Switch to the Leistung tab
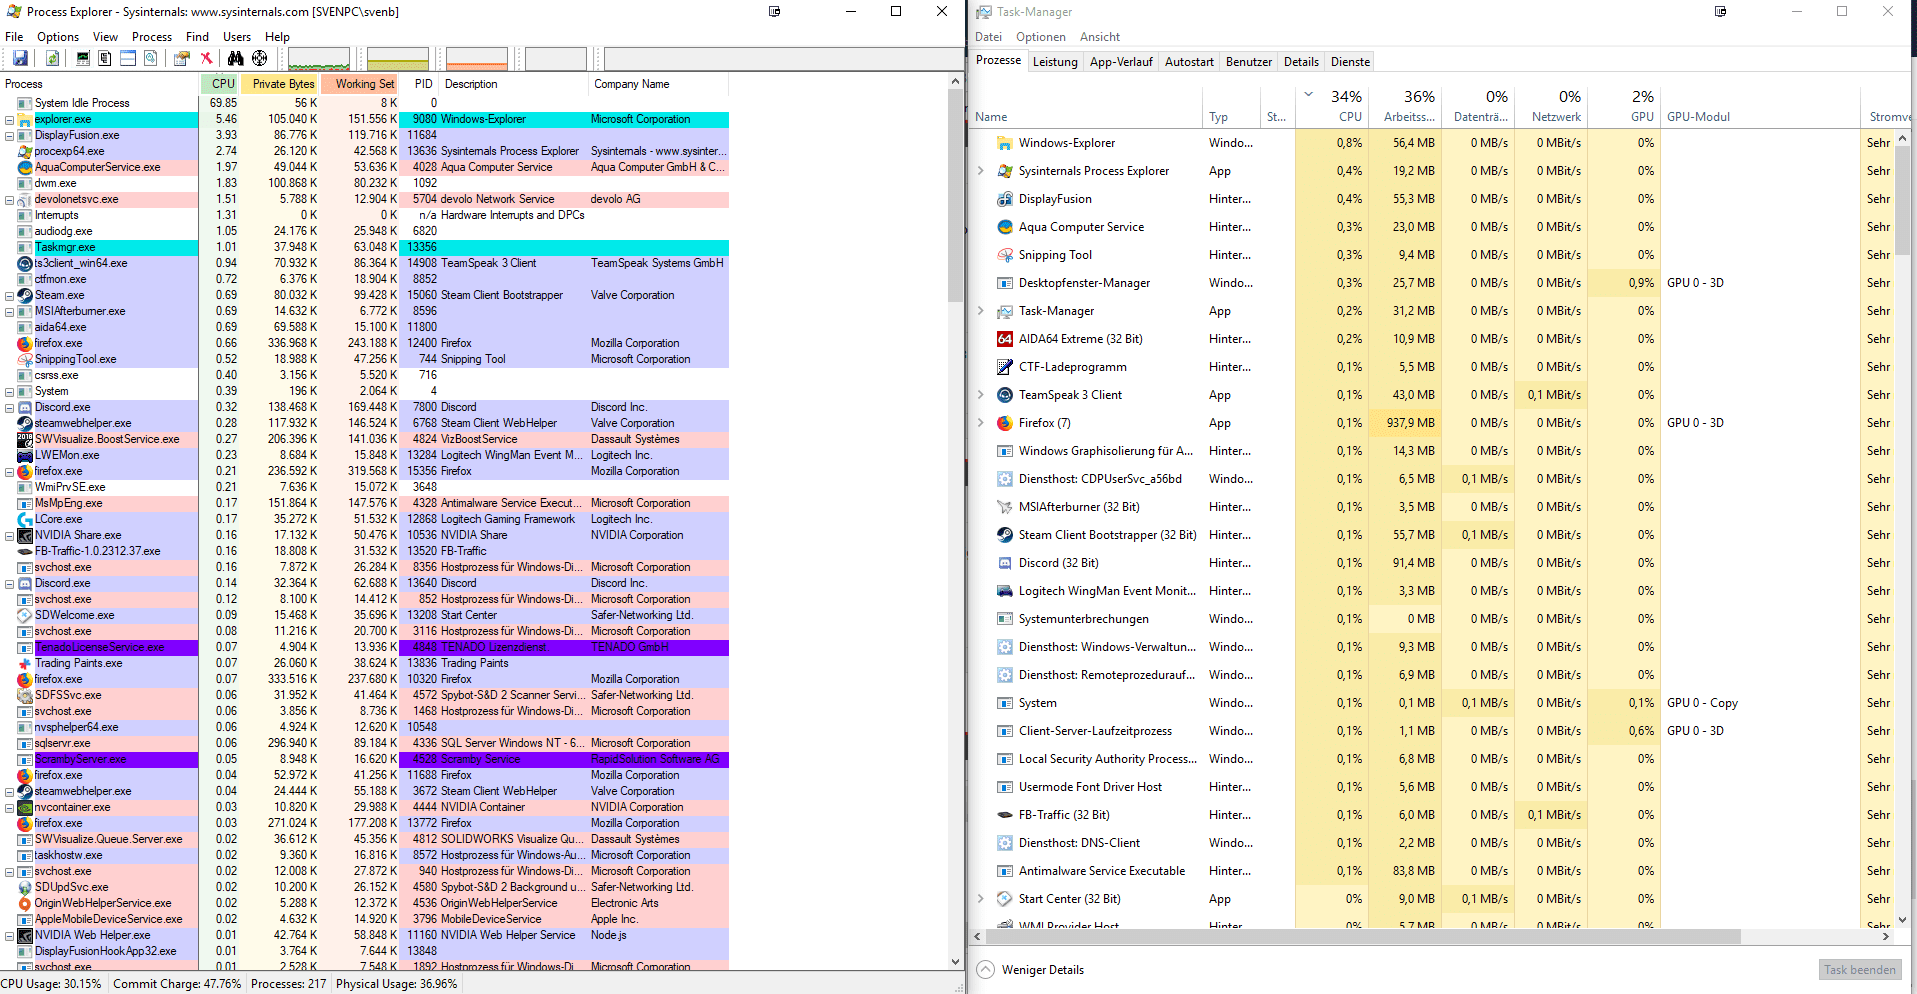The width and height of the screenshot is (1917, 994). [1055, 61]
